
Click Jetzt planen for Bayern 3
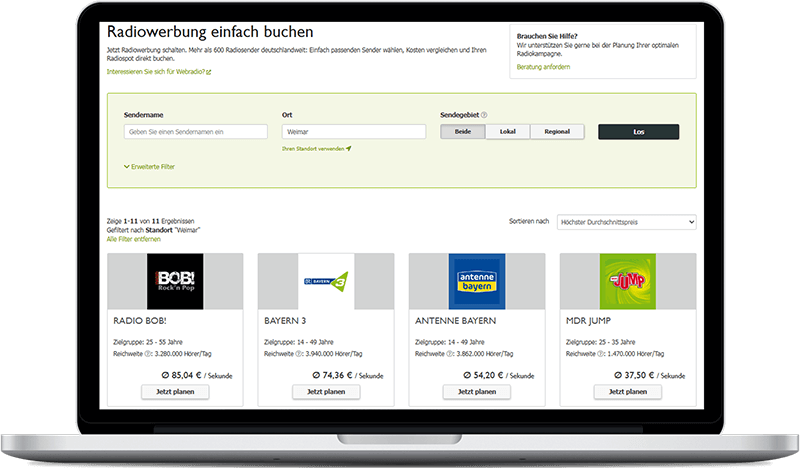pos(326,392)
